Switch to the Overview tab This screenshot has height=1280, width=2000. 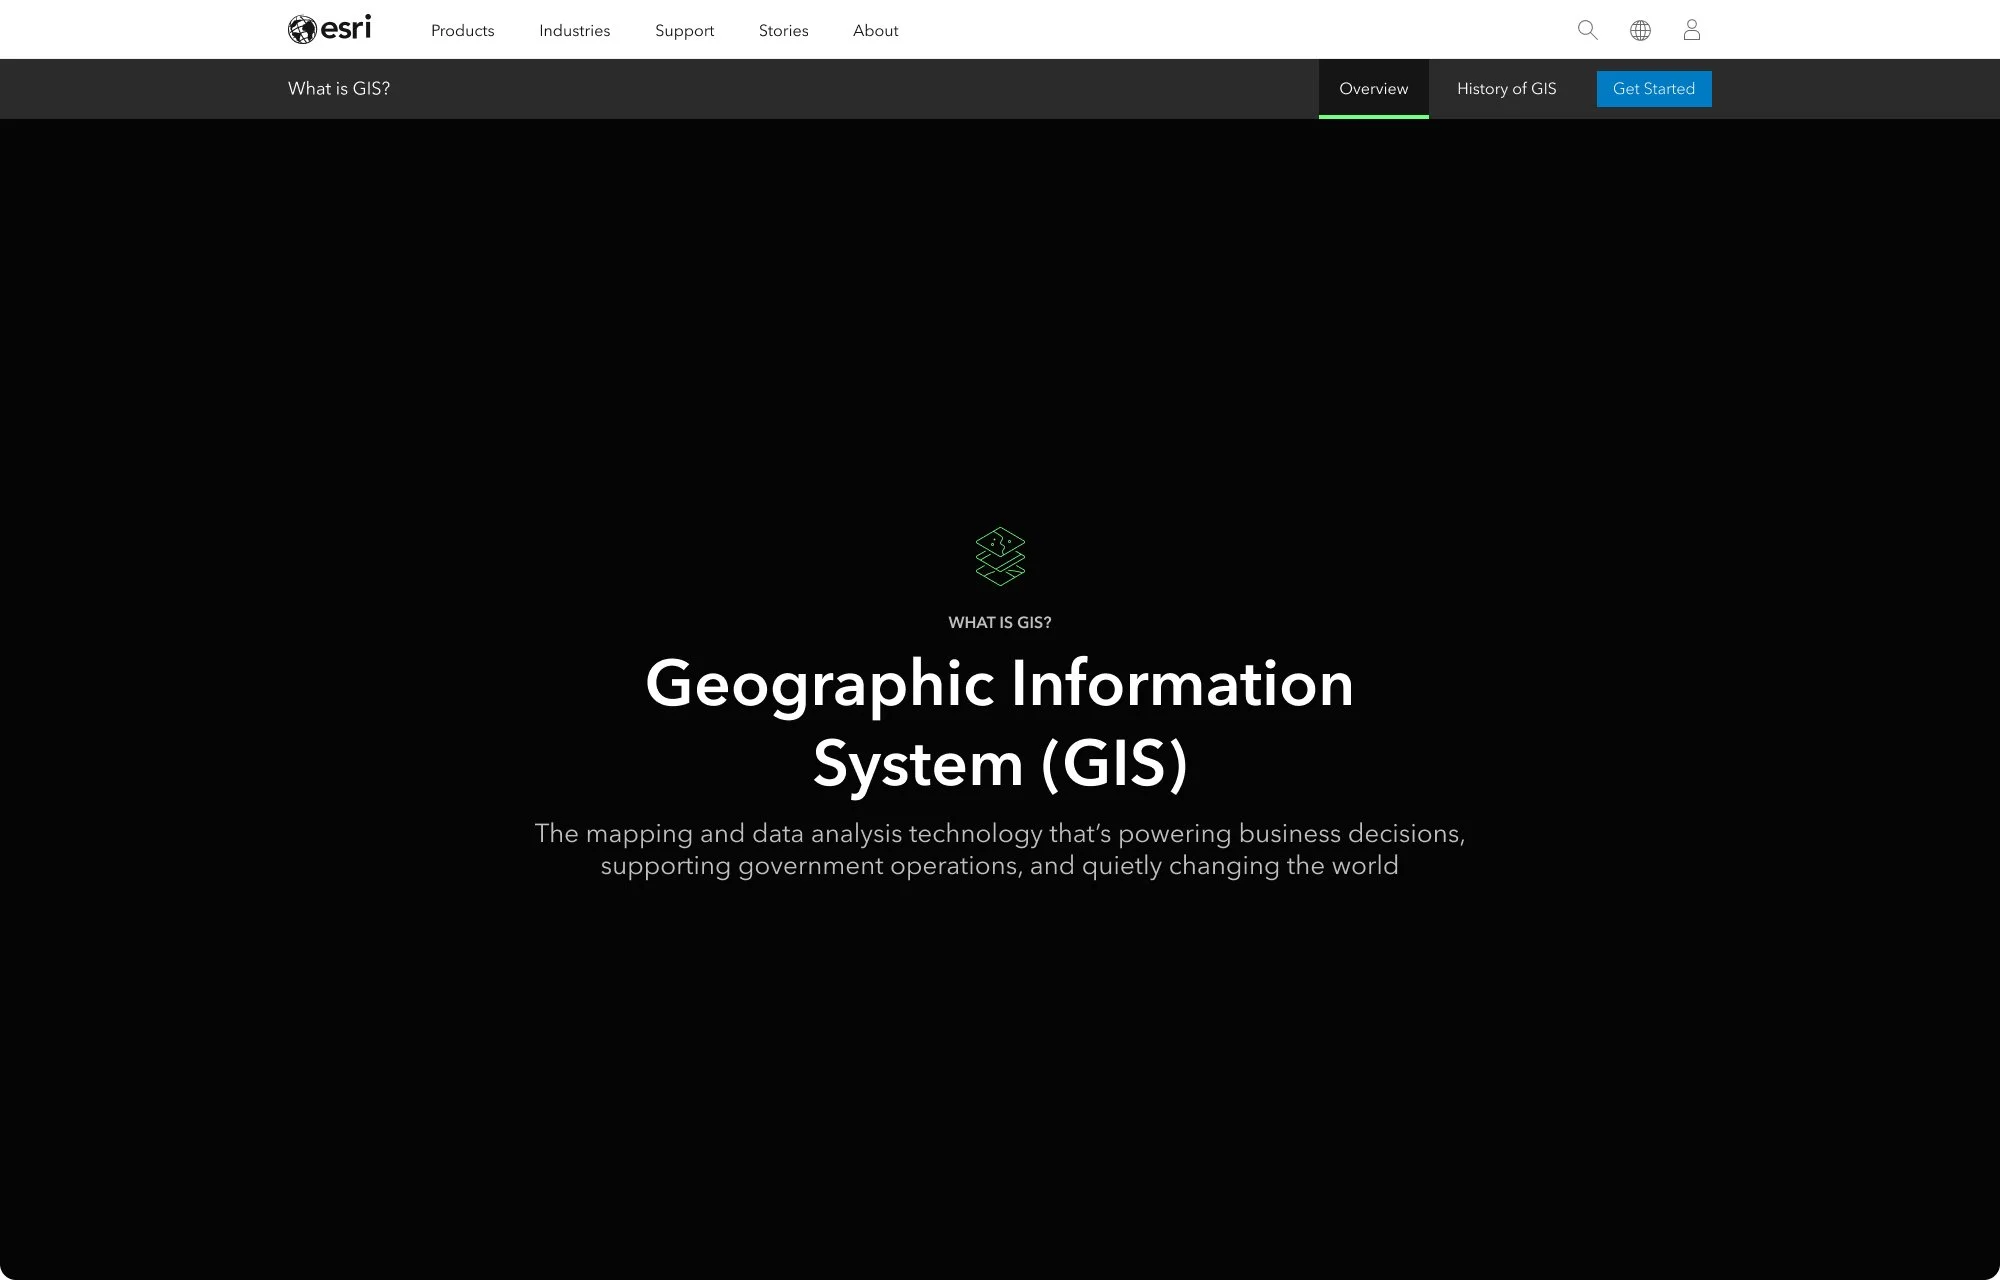coord(1372,88)
